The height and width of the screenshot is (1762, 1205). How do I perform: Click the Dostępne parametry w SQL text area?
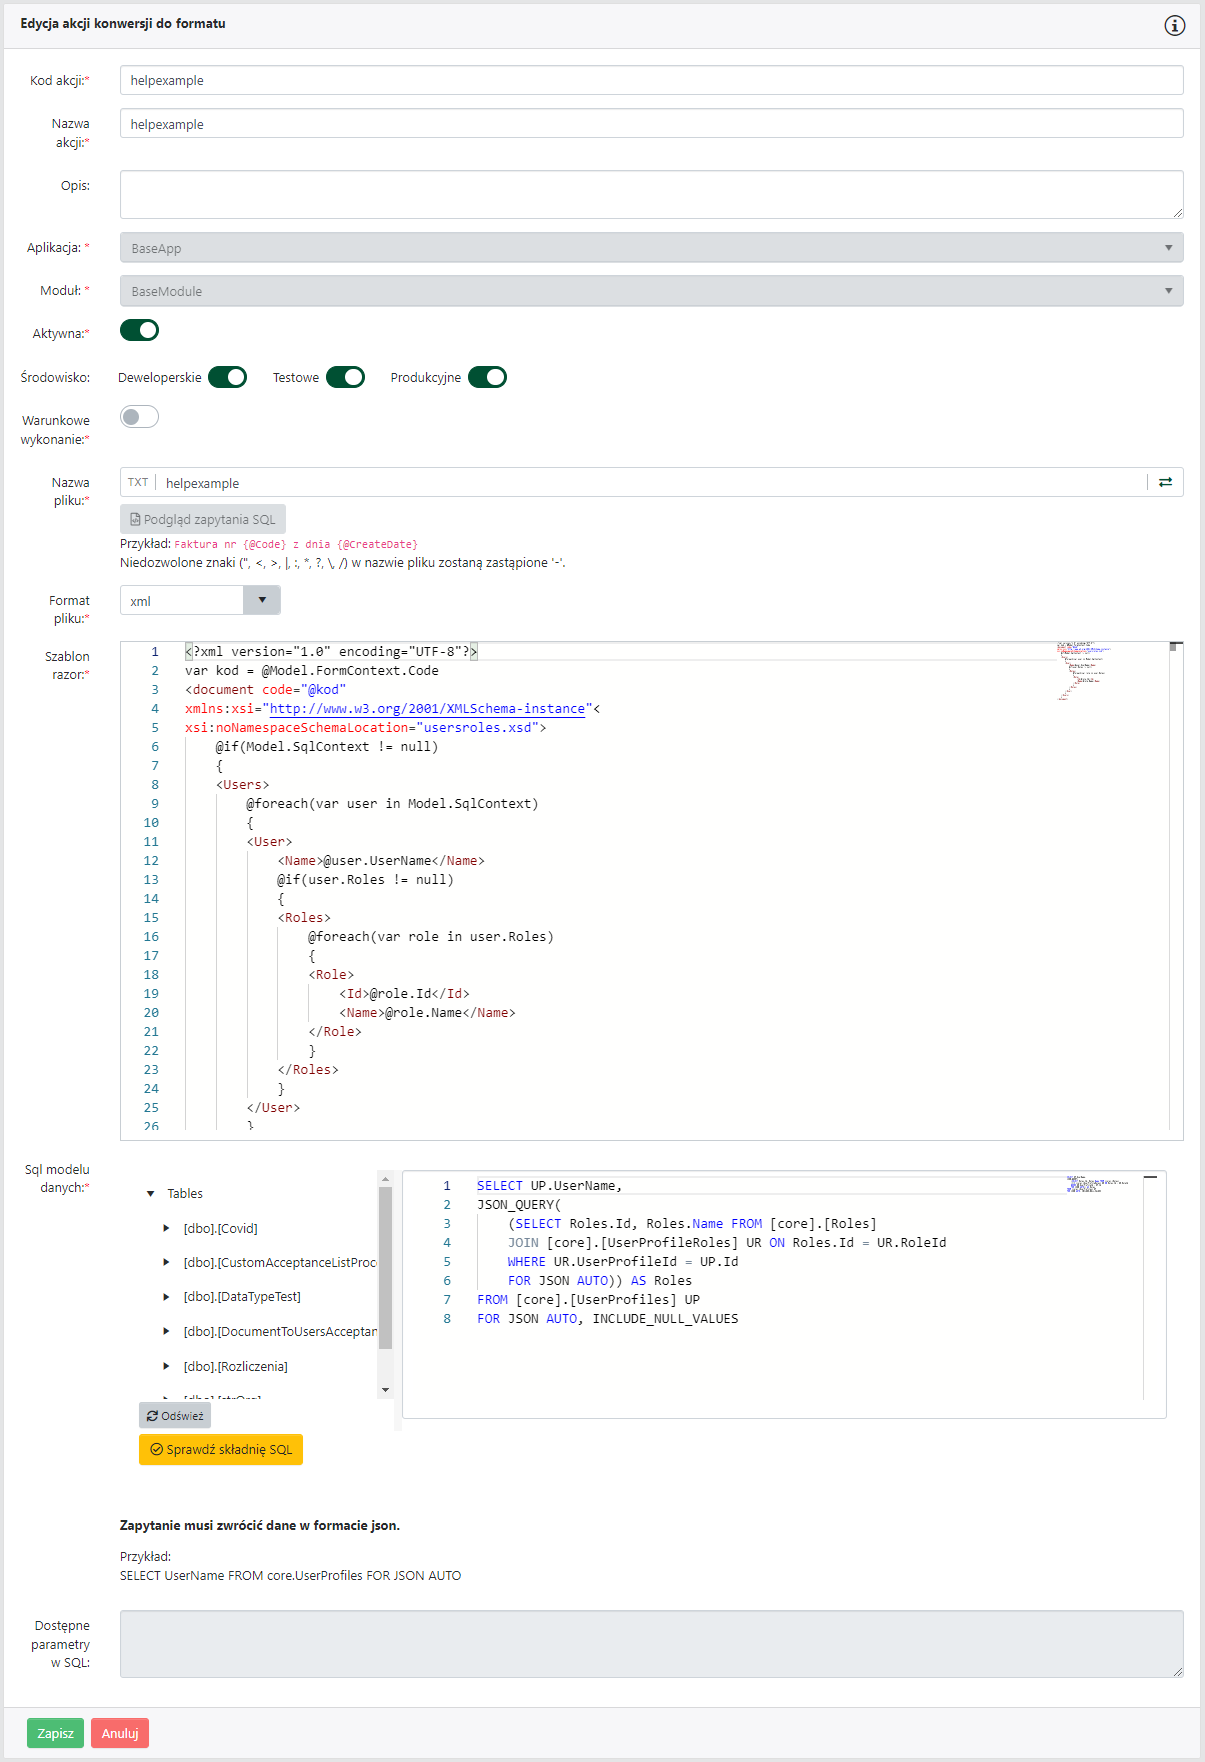point(651,1643)
